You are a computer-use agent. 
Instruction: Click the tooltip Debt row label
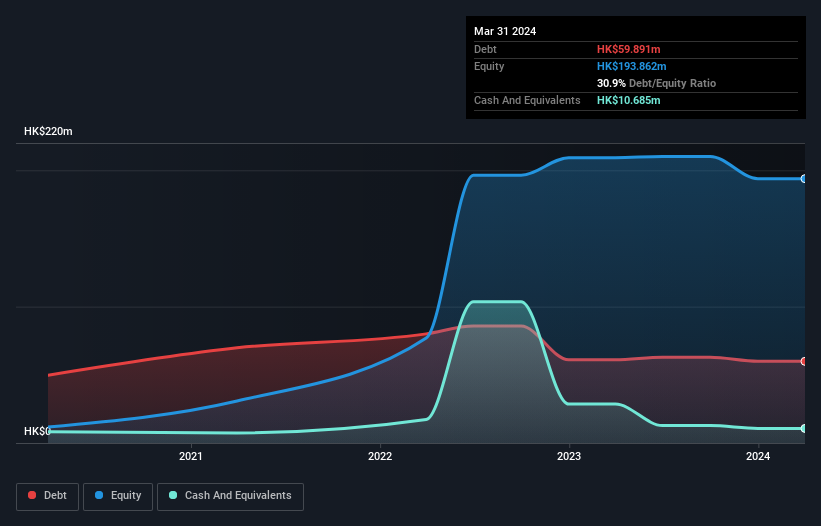tap(485, 49)
